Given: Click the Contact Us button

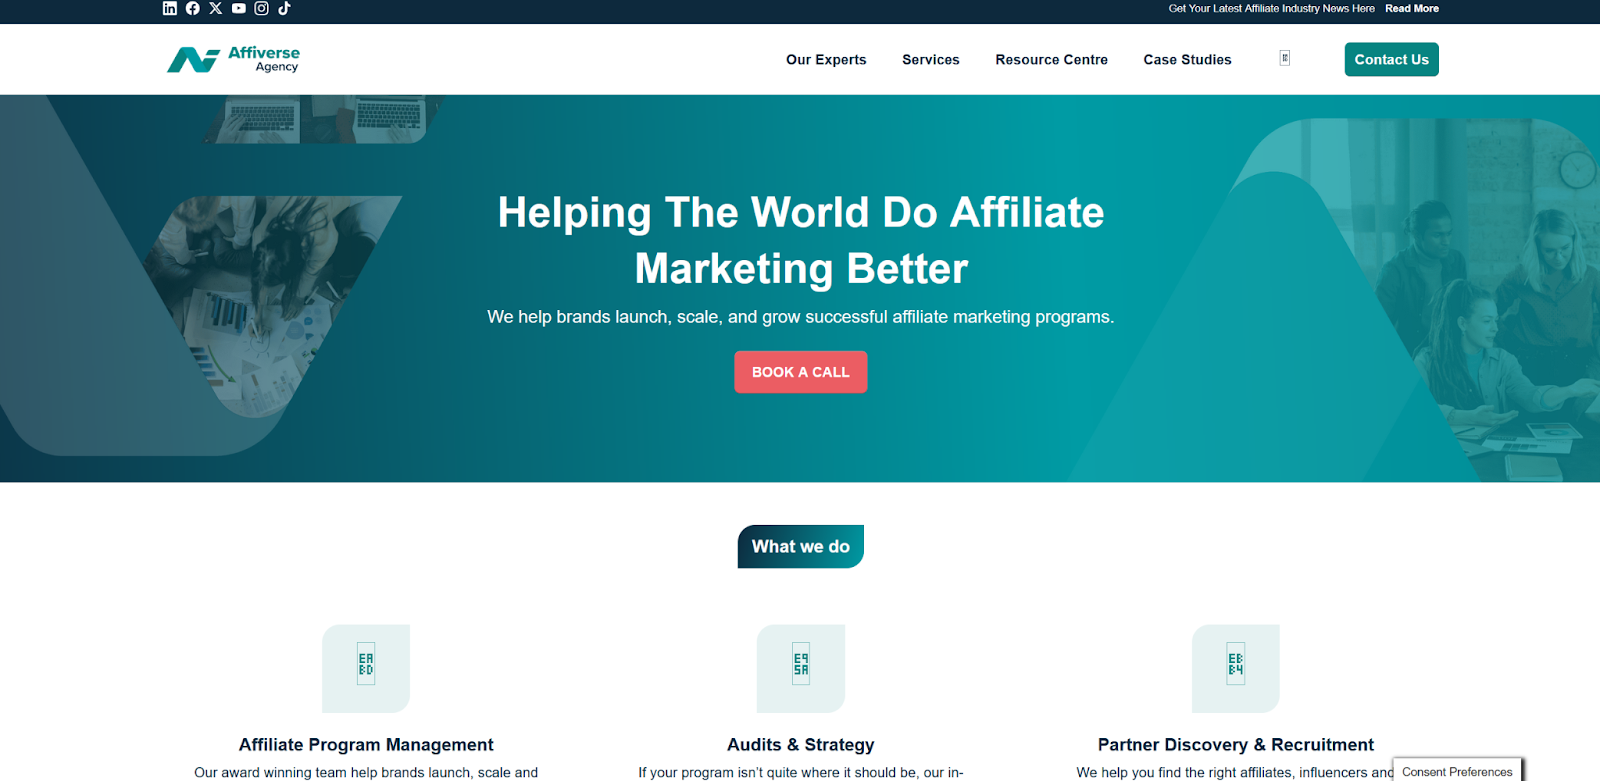Looking at the screenshot, I should coord(1392,59).
